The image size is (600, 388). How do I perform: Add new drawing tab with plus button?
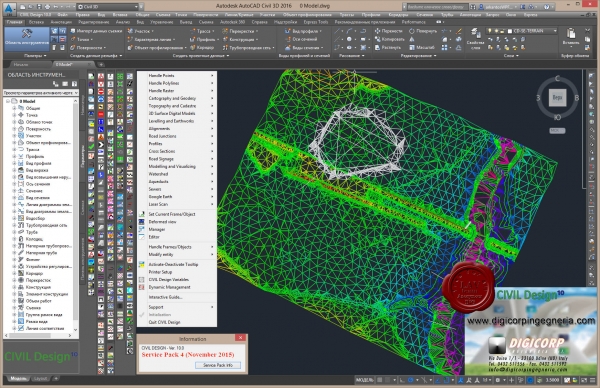pos(101,64)
